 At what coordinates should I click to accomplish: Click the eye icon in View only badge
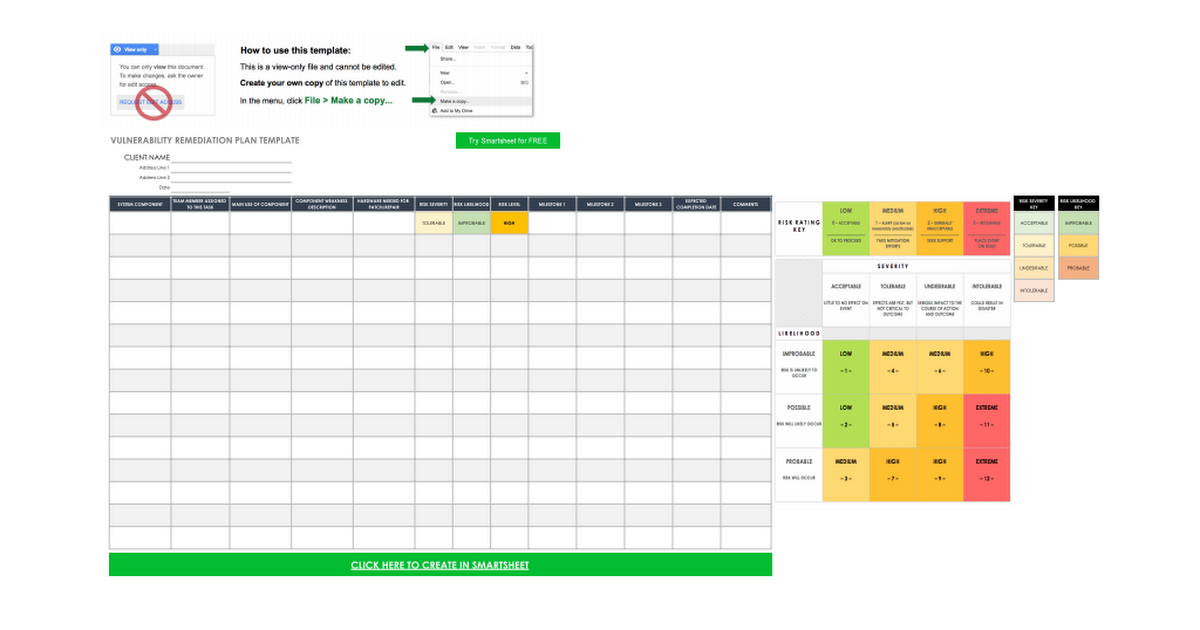click(117, 48)
